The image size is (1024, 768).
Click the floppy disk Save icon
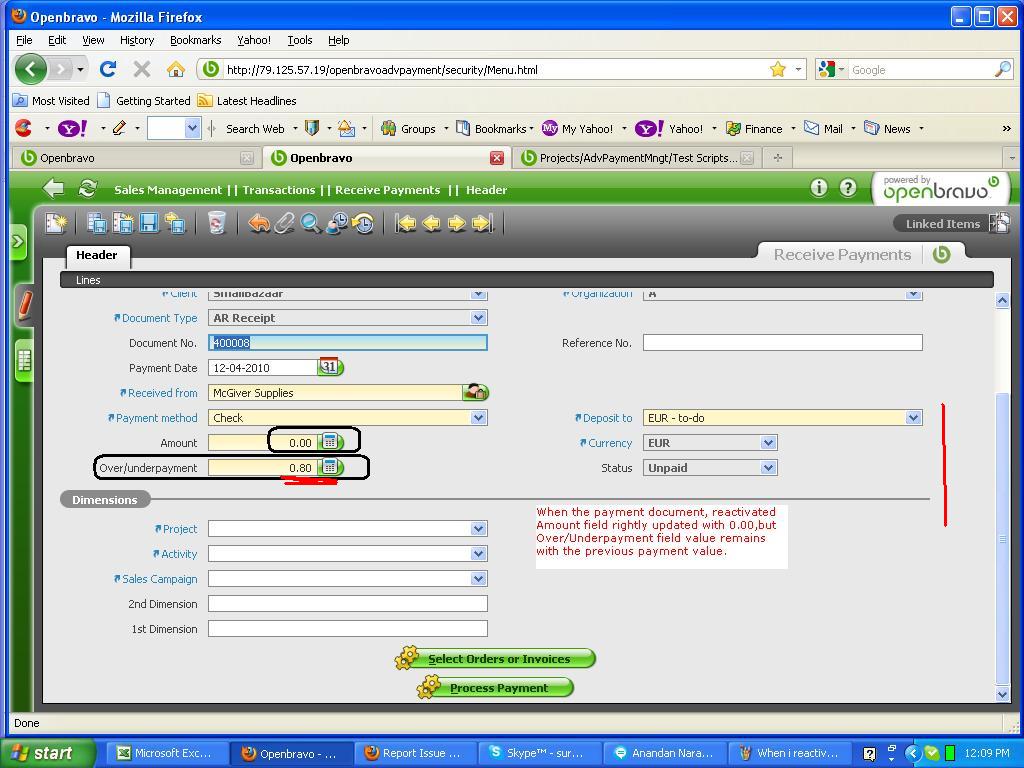tap(149, 223)
